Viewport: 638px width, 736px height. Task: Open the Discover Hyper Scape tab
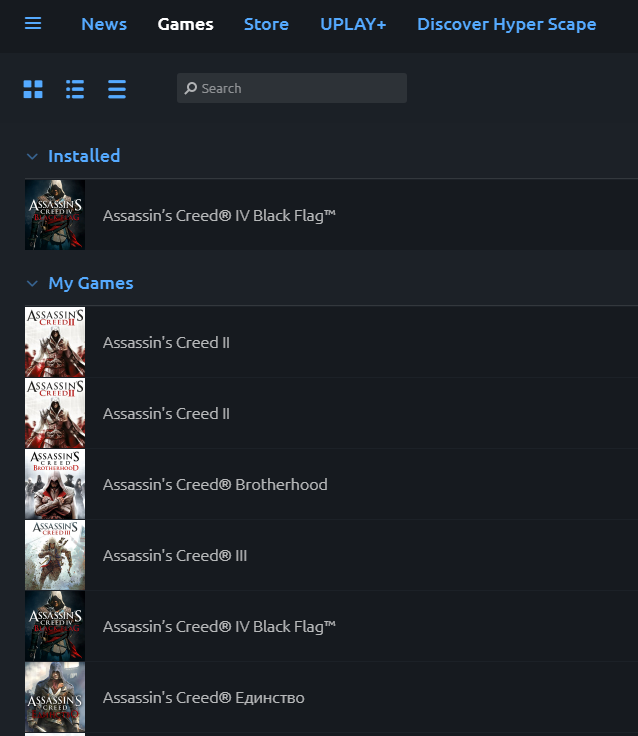pos(506,24)
